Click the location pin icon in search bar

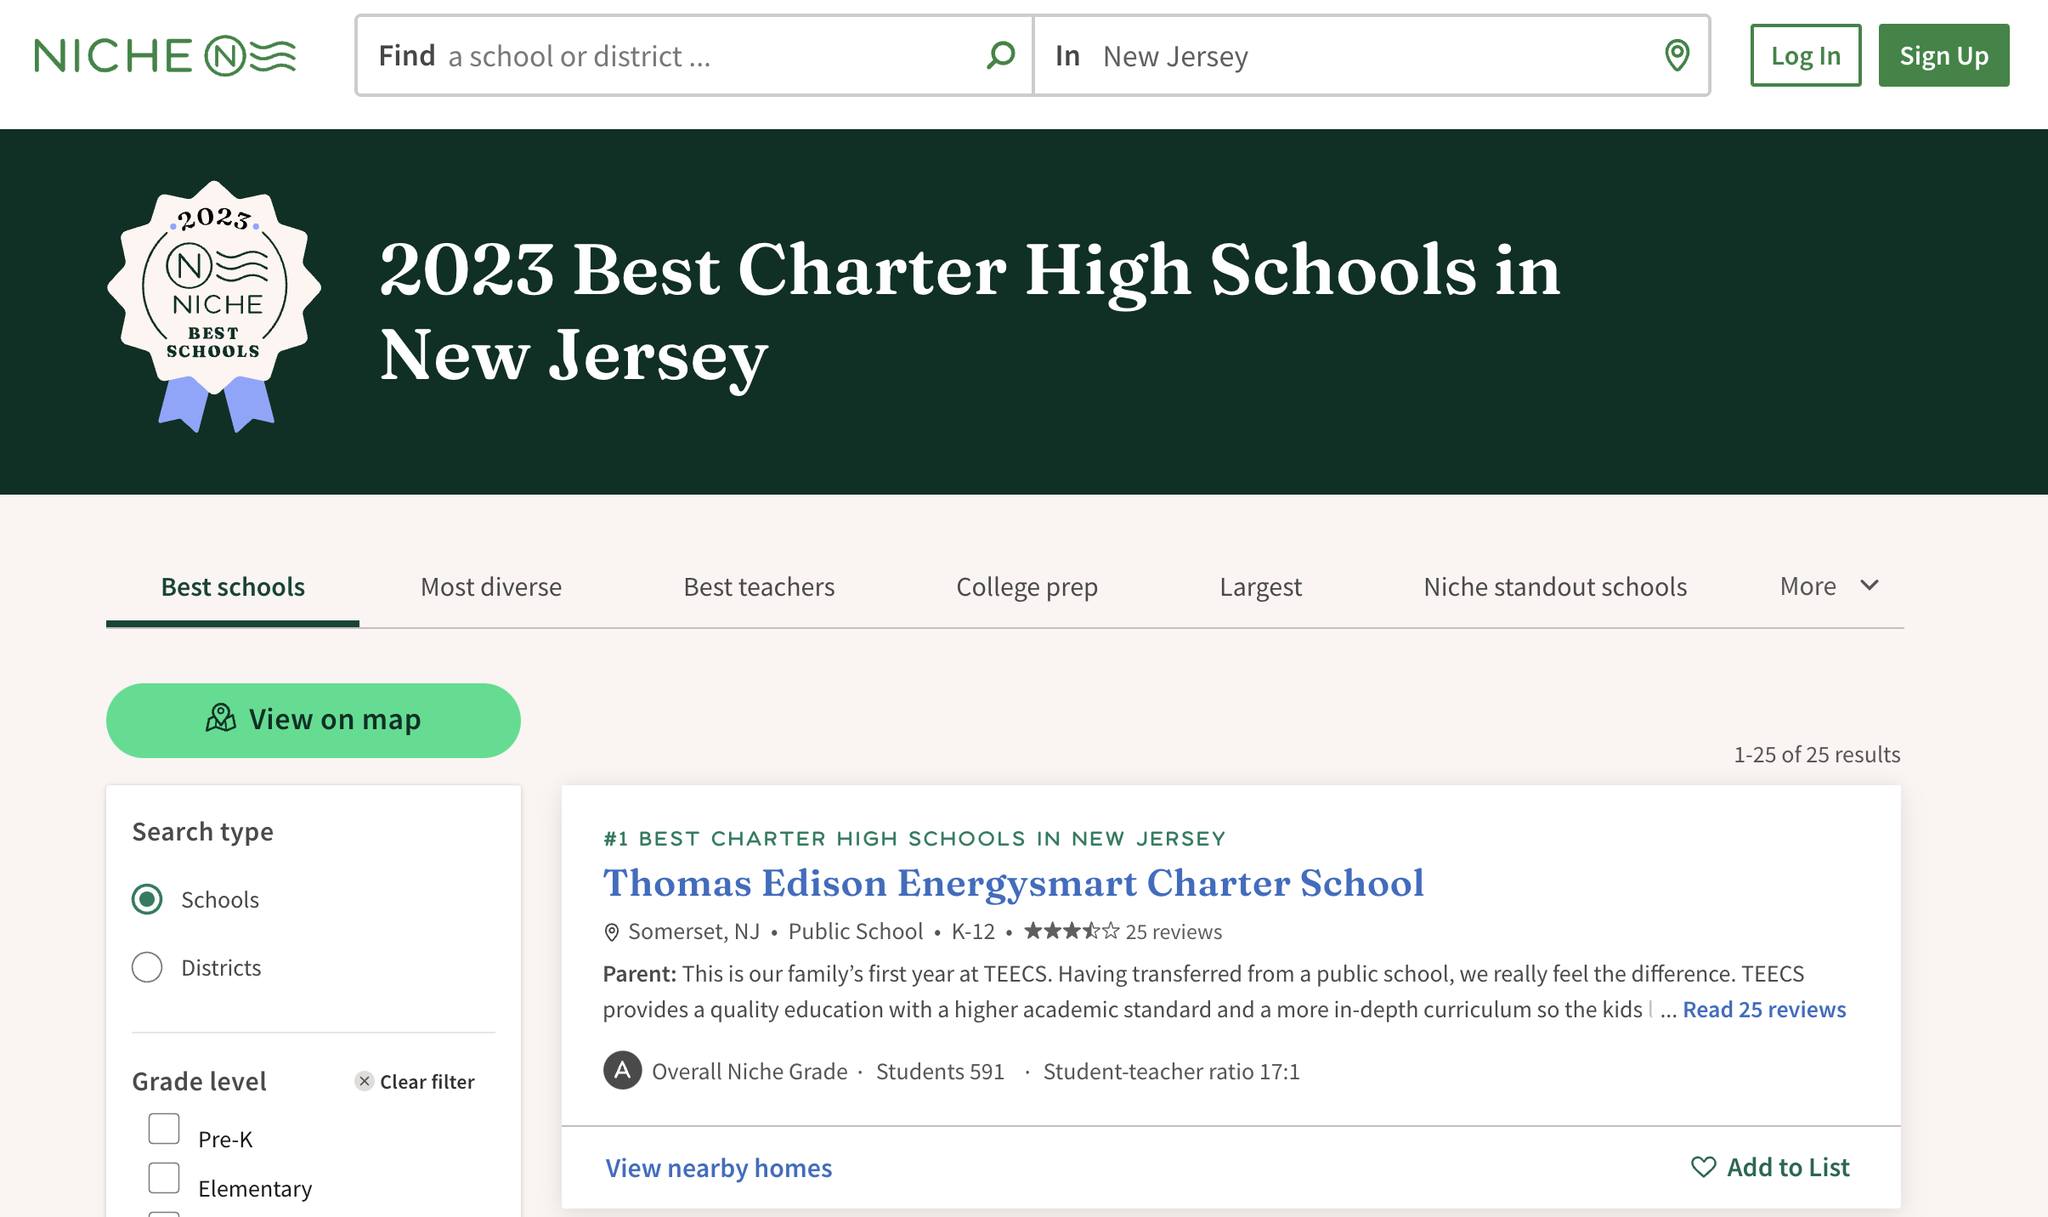click(1677, 55)
